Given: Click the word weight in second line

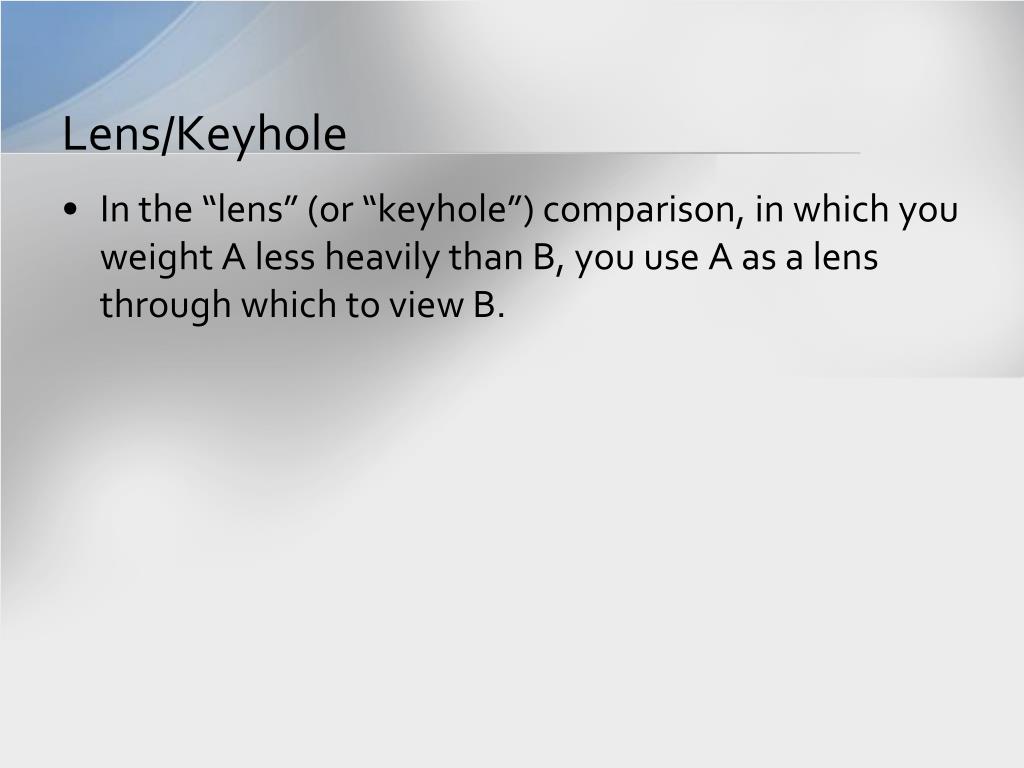Looking at the screenshot, I should coord(156,258).
